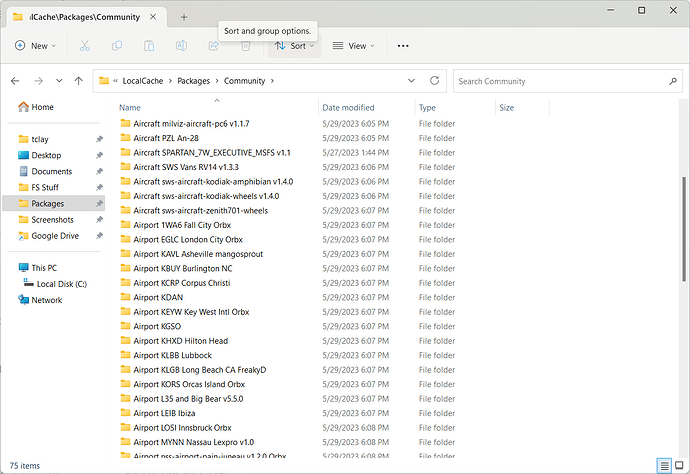690x474 pixels.
Task: Open the Sort dropdown menu
Action: 294,46
